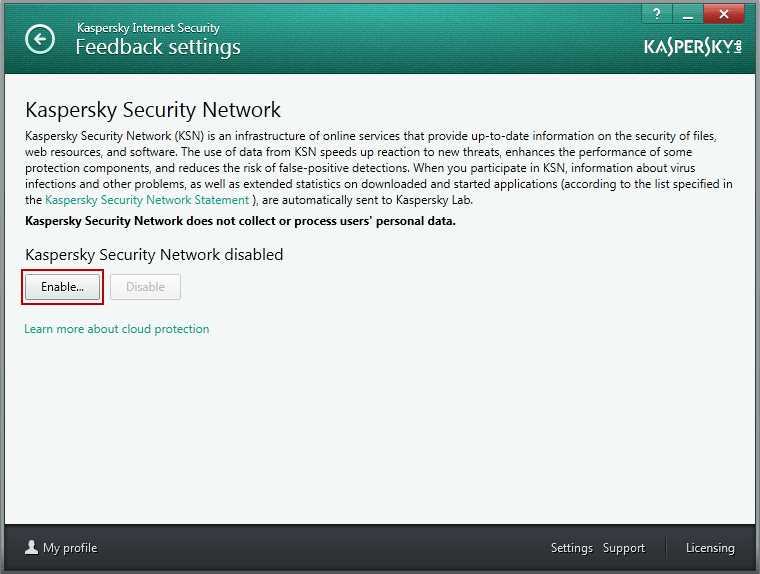Click the Feedback settings page title
760x574 pixels.
pos(158,47)
